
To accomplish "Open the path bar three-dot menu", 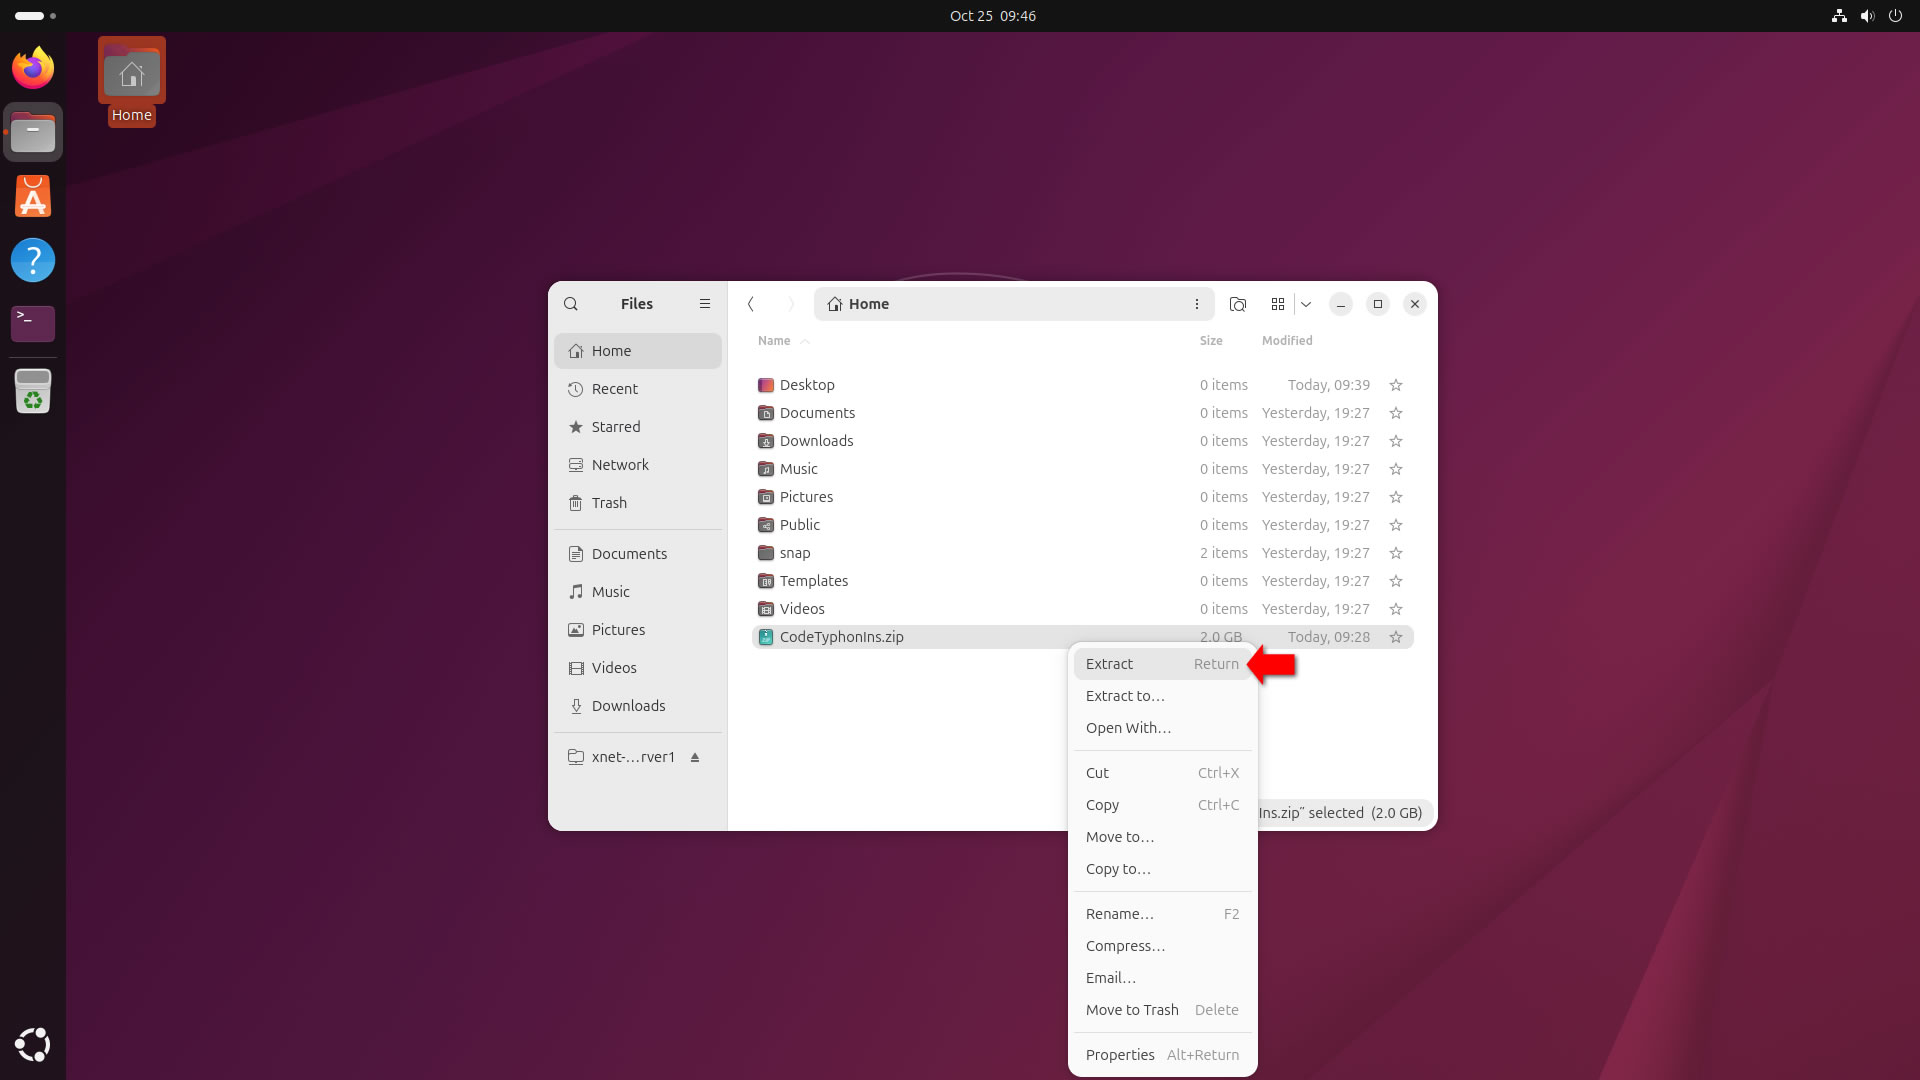I will tap(1197, 304).
